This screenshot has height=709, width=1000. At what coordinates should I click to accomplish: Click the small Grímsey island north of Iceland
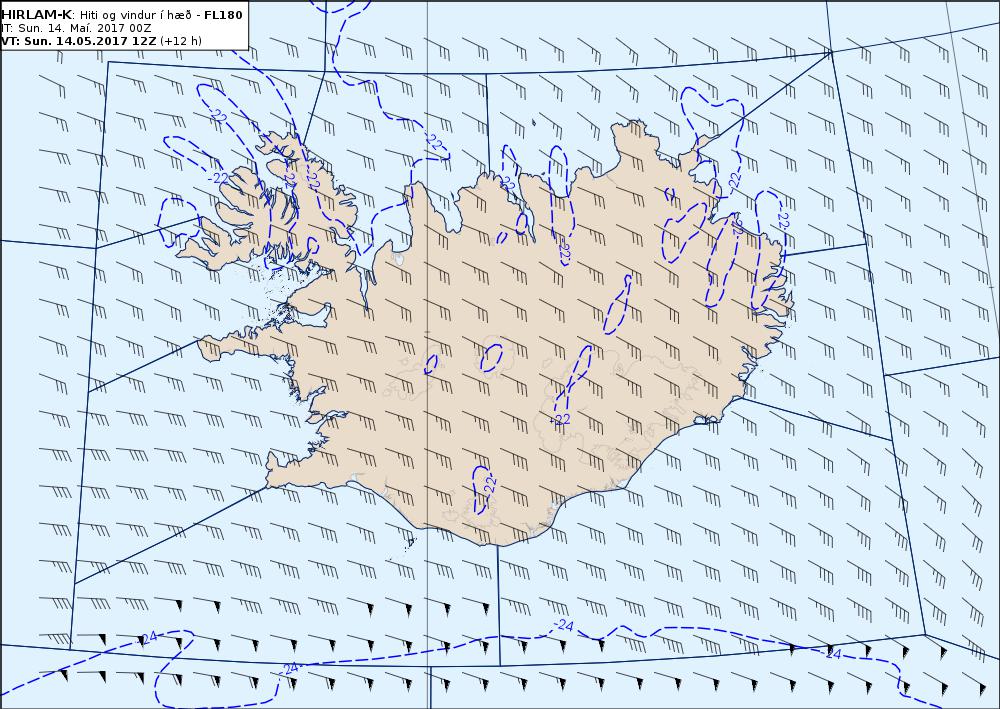tap(534, 122)
